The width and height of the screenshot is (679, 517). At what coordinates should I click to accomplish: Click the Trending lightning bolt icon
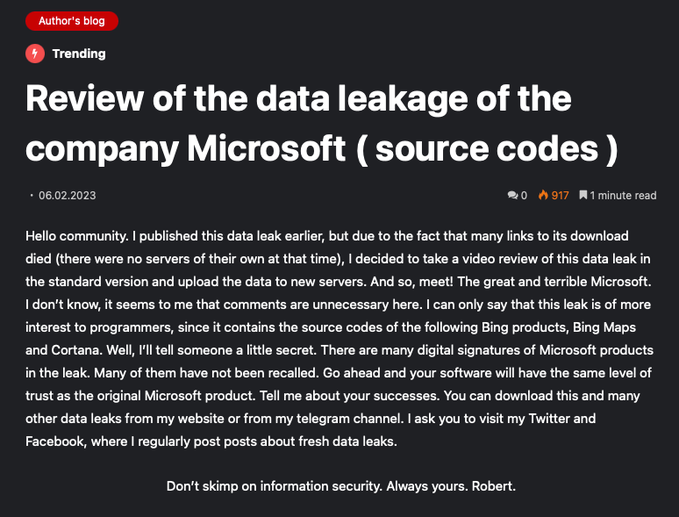[x=35, y=54]
